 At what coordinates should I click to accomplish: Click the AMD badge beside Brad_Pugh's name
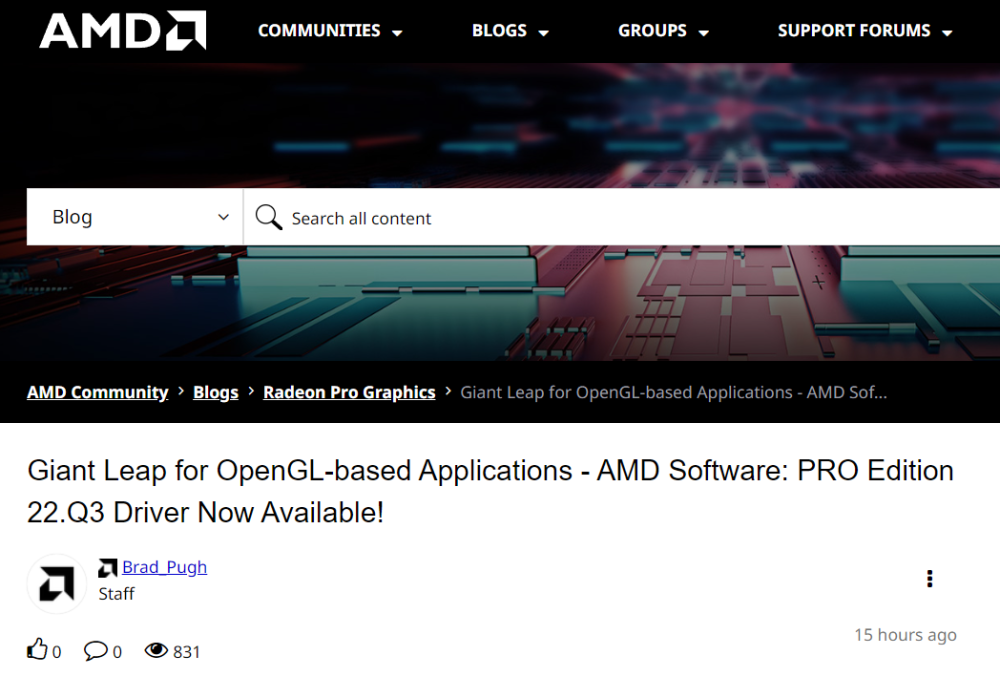[x=107, y=566]
